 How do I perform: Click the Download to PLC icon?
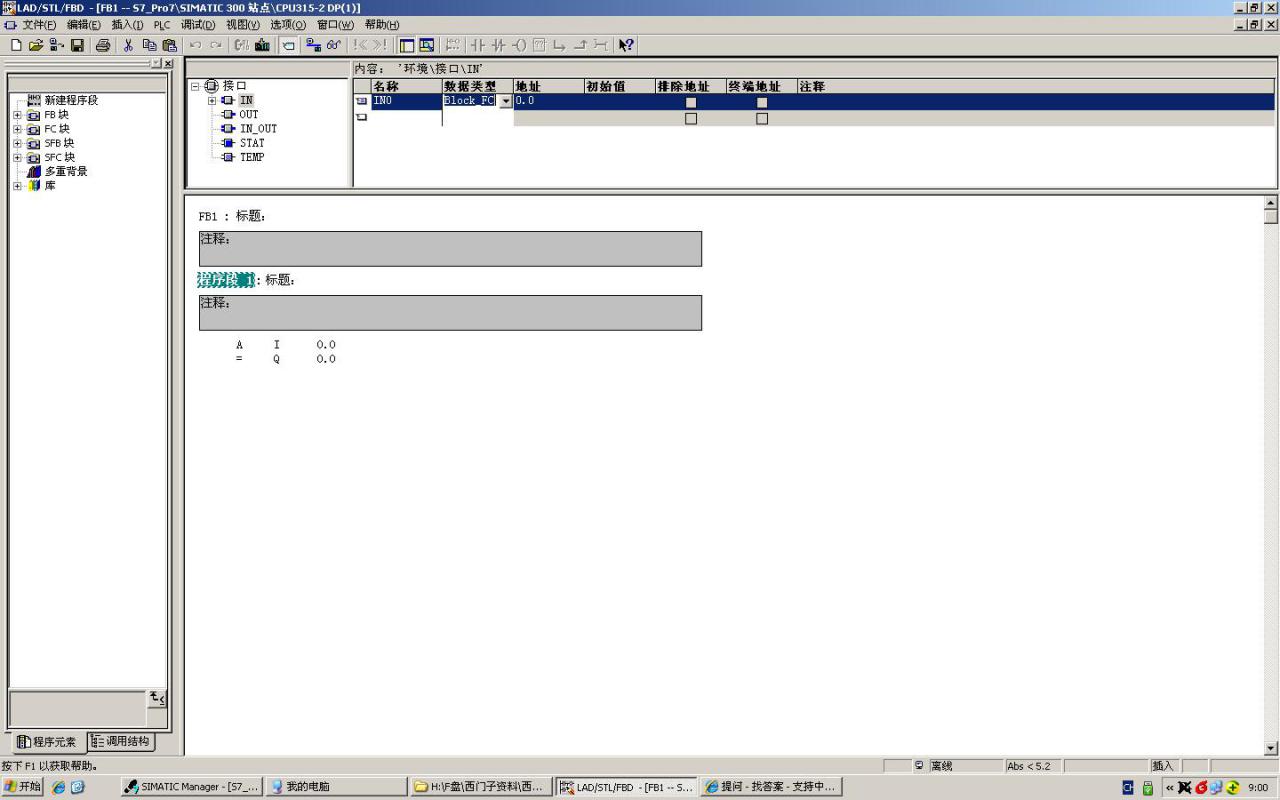click(262, 45)
